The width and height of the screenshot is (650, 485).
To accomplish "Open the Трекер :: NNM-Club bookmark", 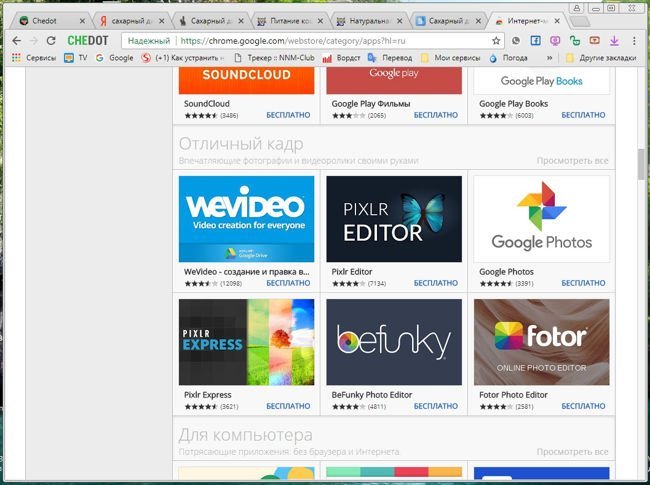I will (274, 58).
